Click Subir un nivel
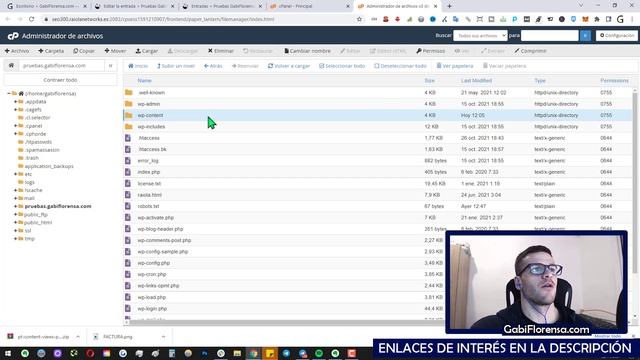This screenshot has width=640, height=360. 176,66
